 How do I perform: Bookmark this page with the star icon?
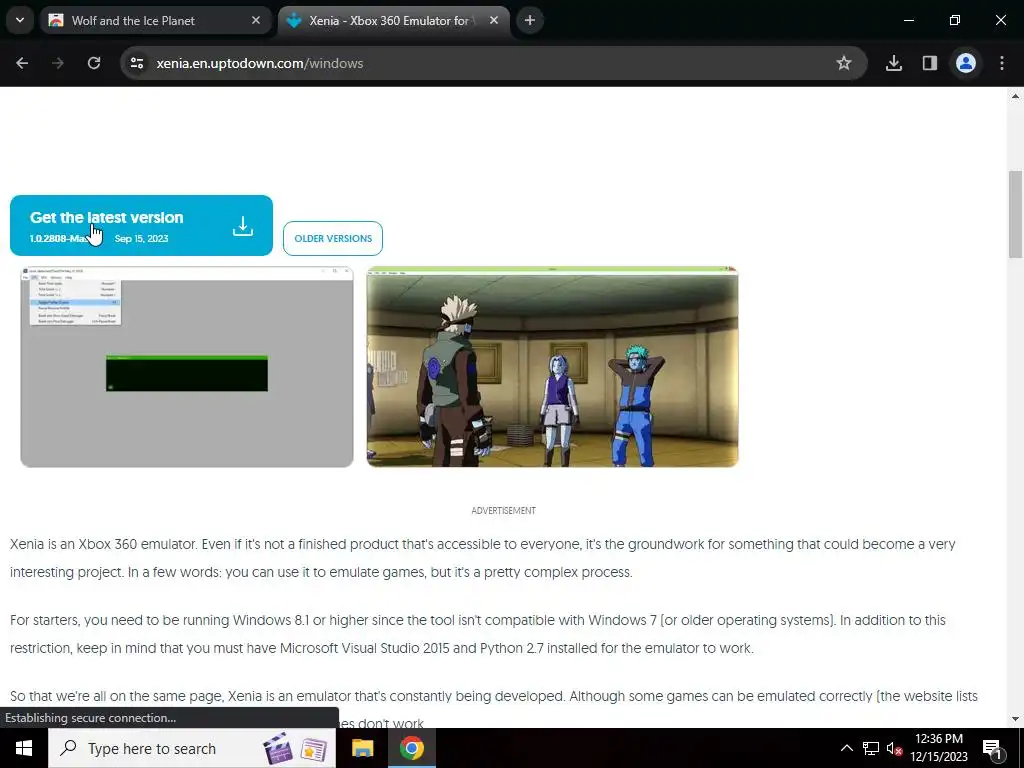pos(844,63)
